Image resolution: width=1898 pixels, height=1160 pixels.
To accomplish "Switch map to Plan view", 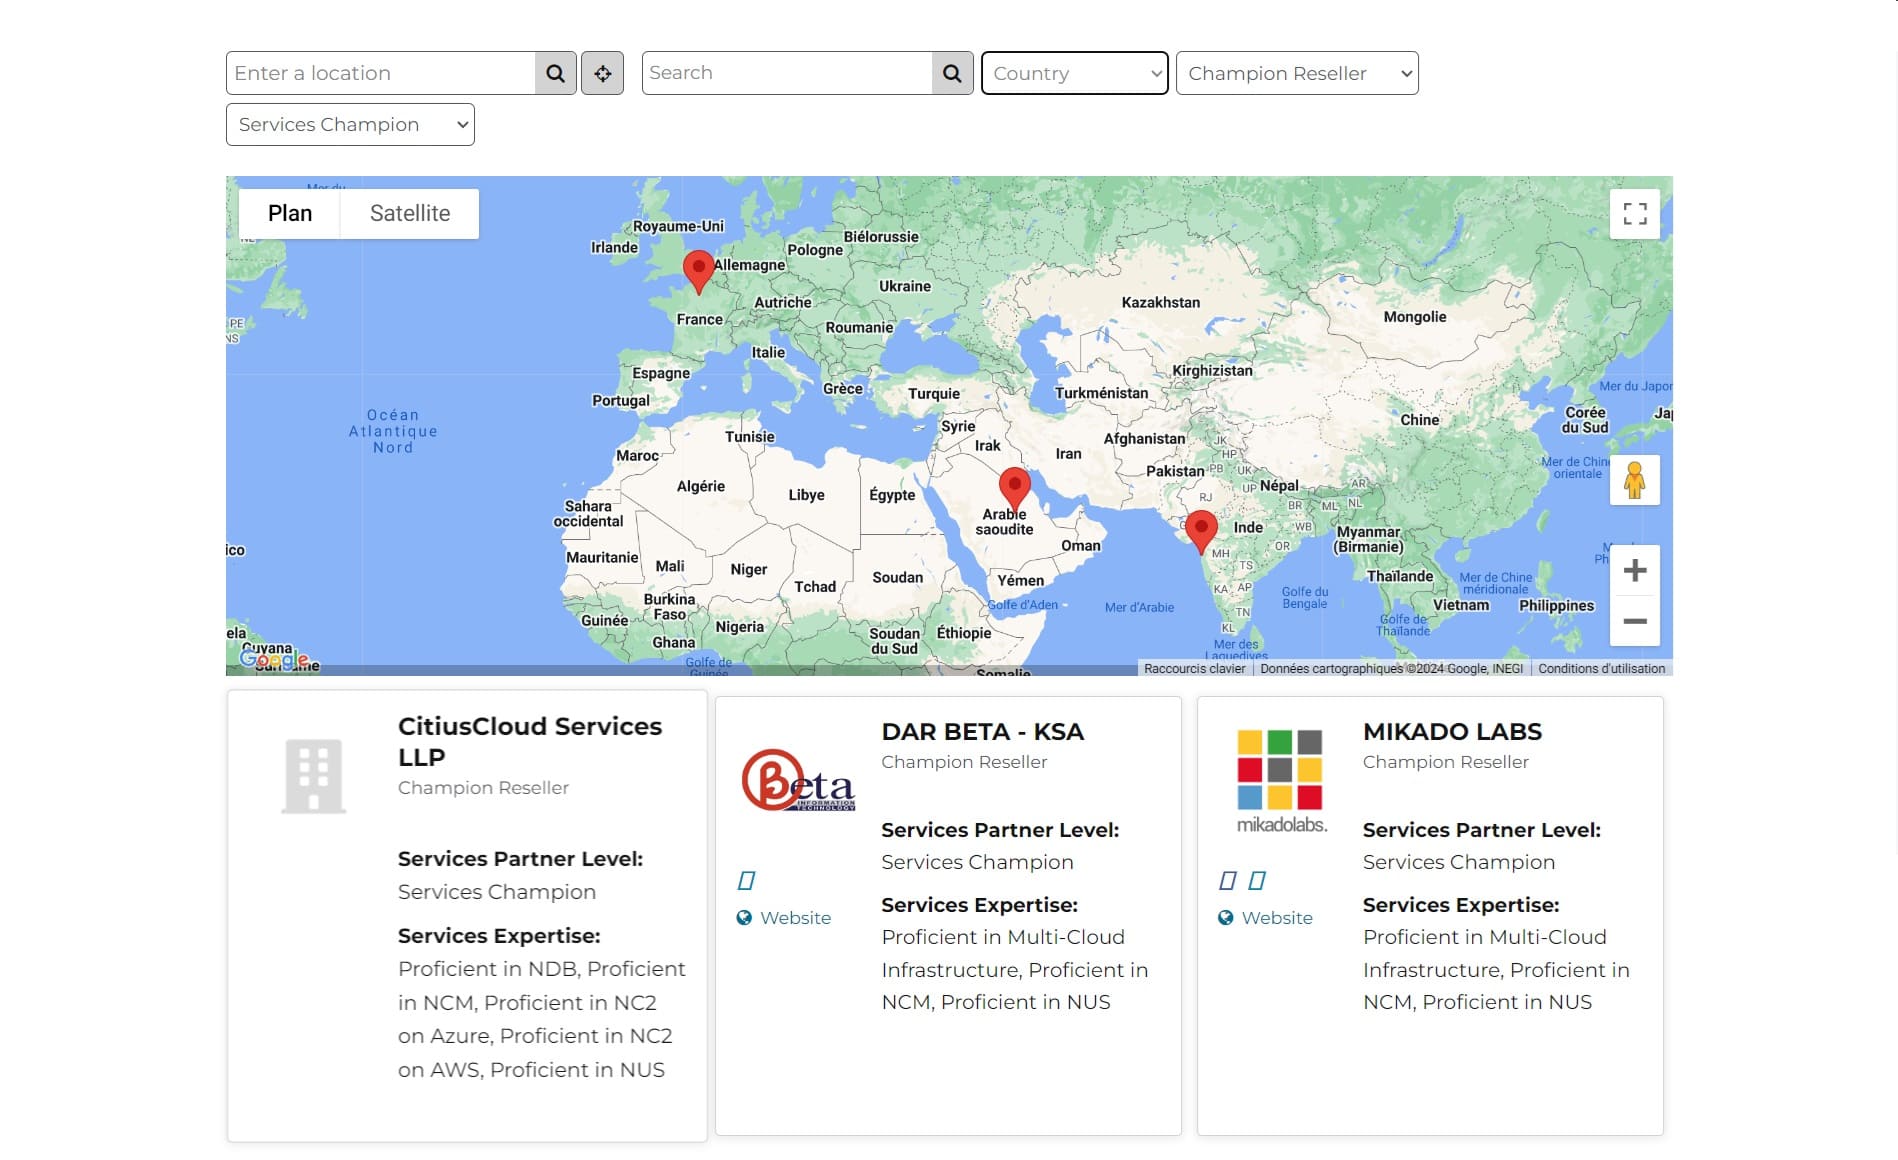I will click(x=290, y=213).
